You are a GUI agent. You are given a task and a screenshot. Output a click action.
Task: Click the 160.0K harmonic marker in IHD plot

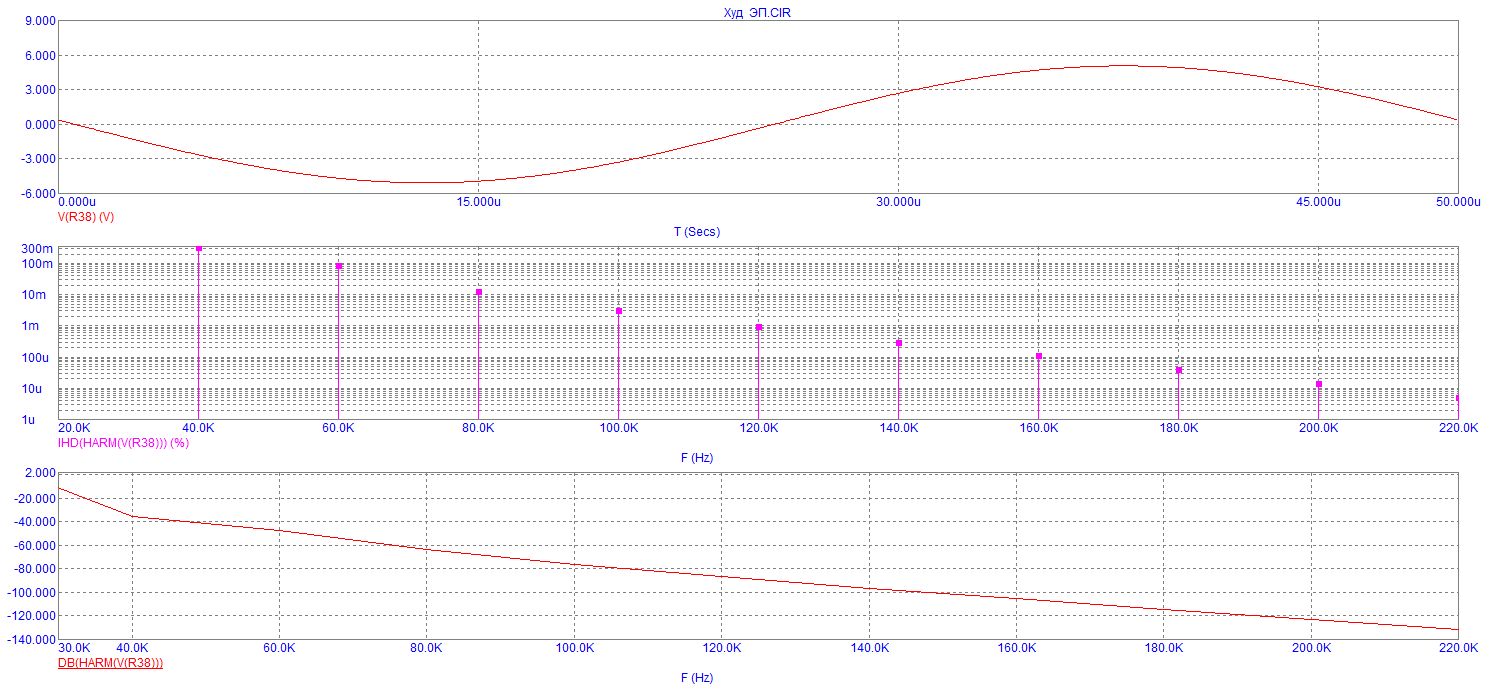coord(1039,356)
